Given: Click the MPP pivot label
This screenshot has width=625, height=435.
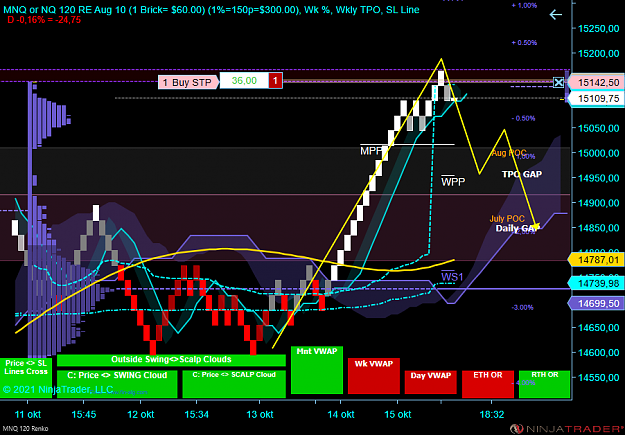Looking at the screenshot, I should (x=371, y=151).
